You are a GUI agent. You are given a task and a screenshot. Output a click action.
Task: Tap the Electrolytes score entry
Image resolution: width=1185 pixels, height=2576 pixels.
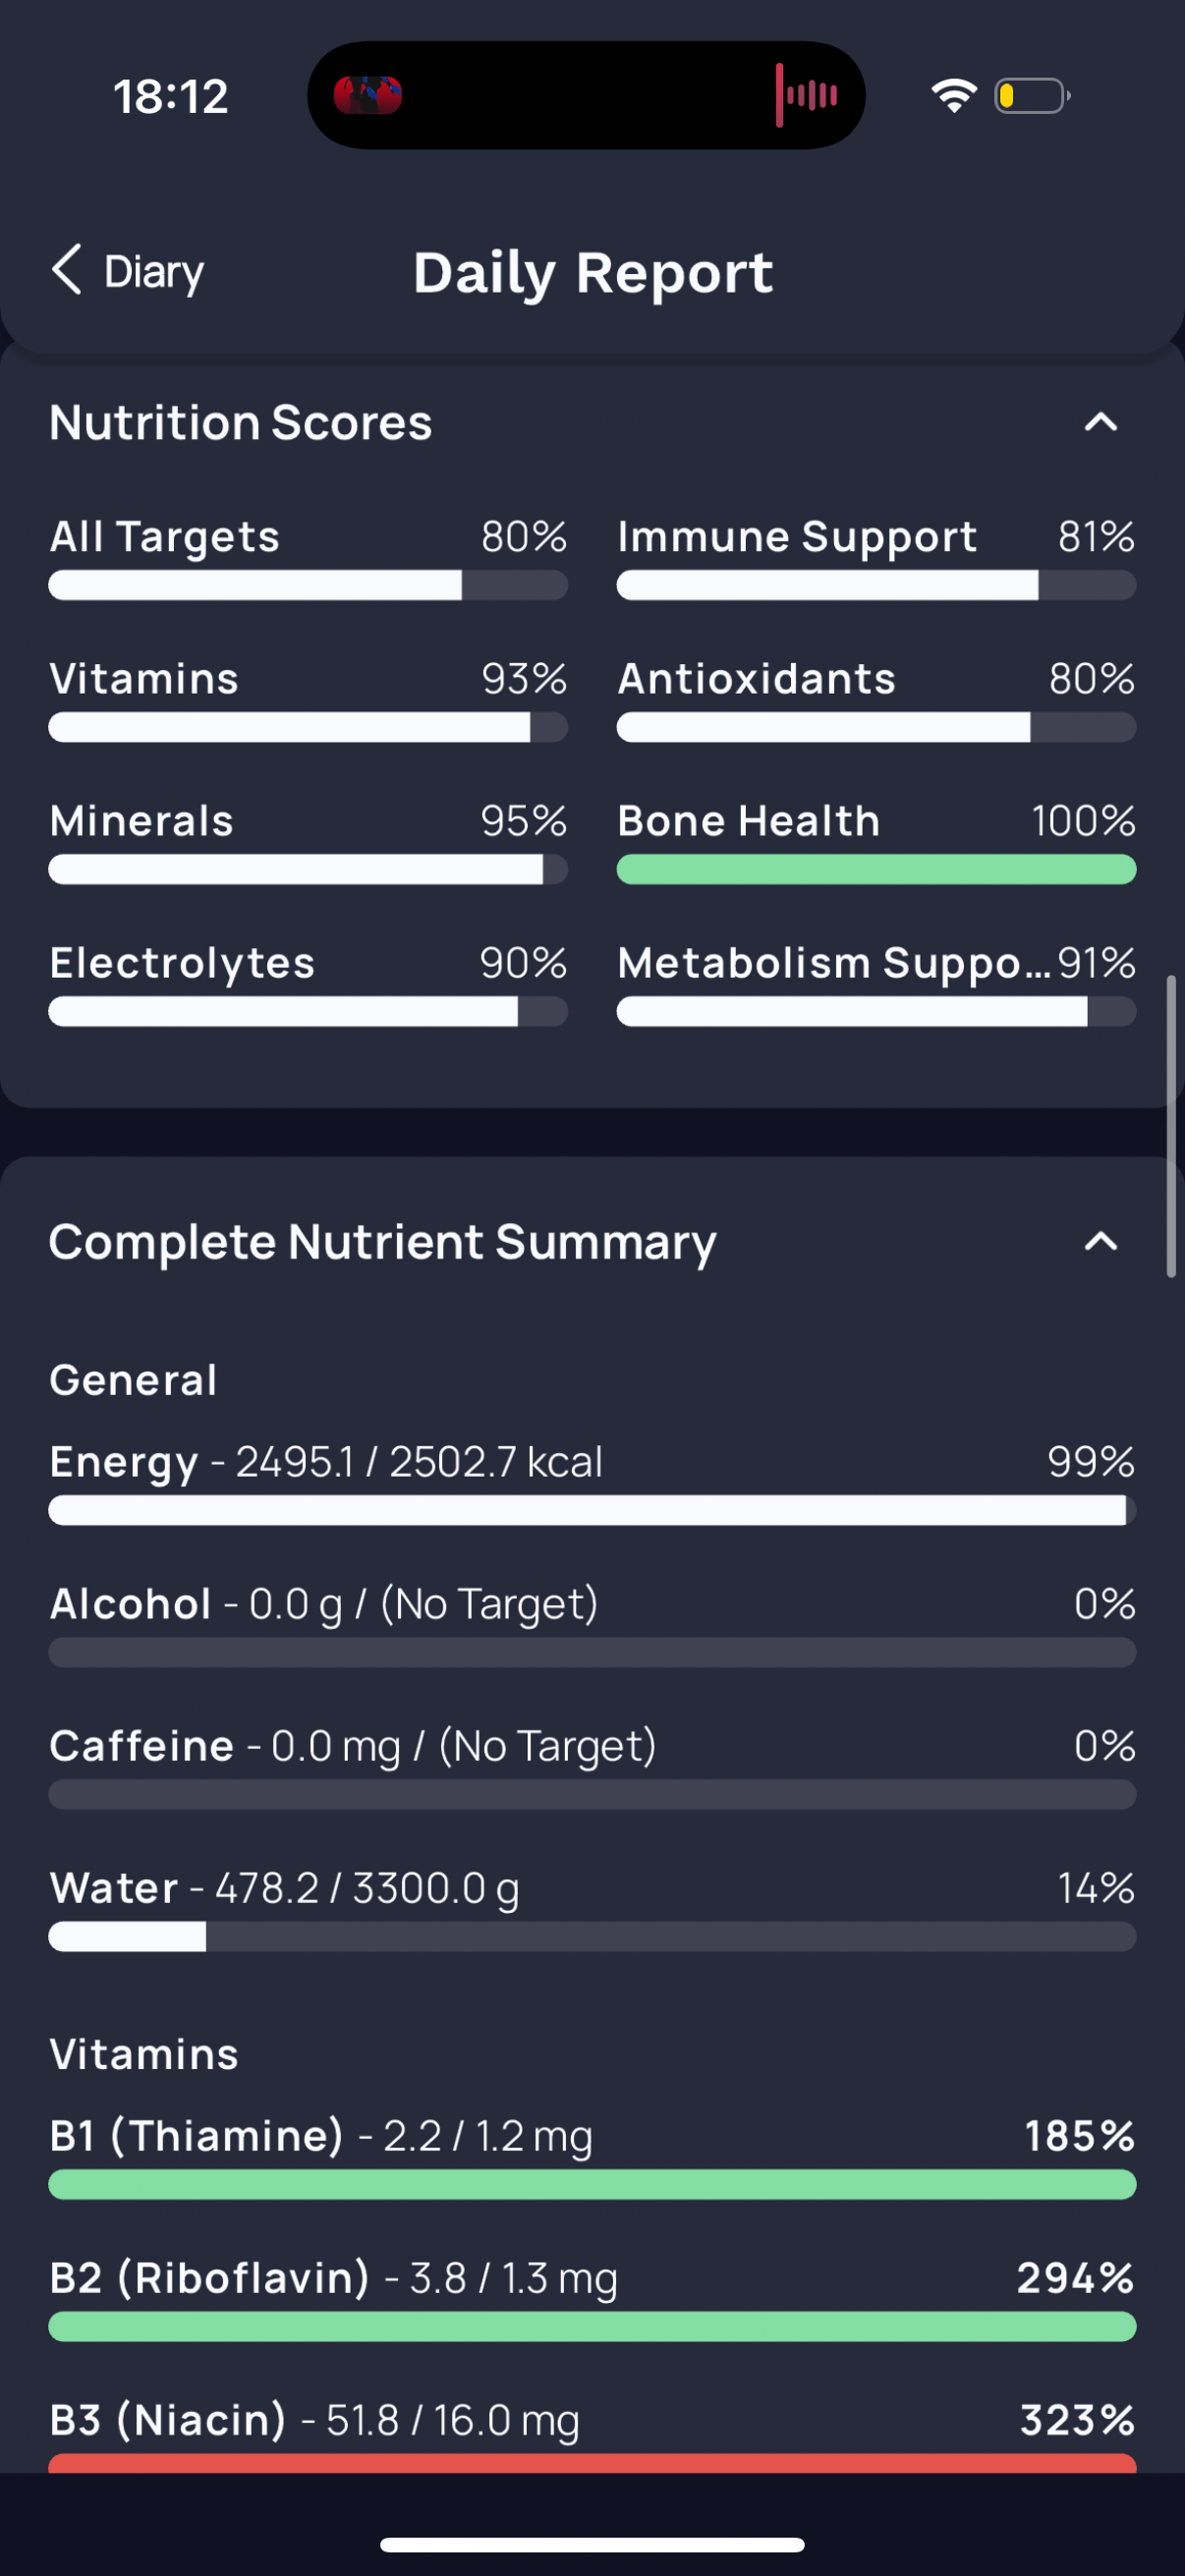308,983
